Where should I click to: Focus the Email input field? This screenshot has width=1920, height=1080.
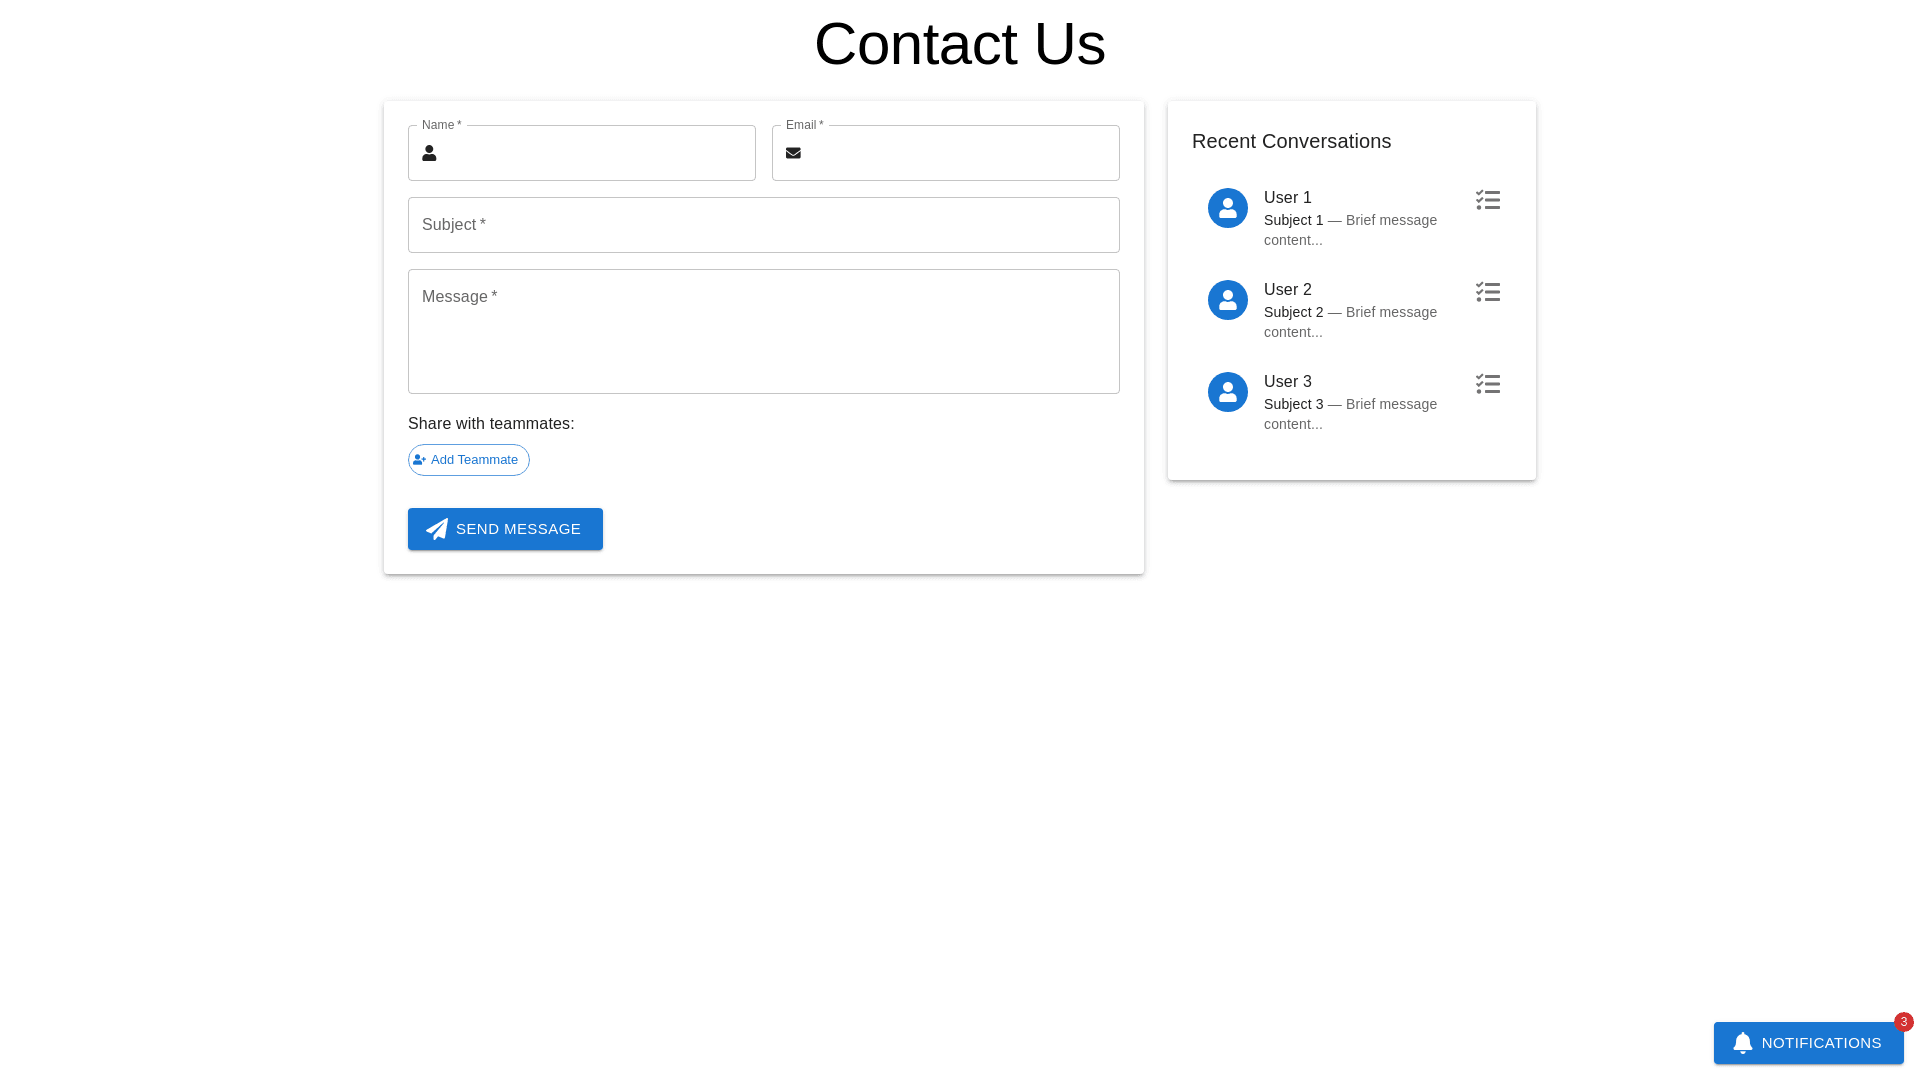960,153
